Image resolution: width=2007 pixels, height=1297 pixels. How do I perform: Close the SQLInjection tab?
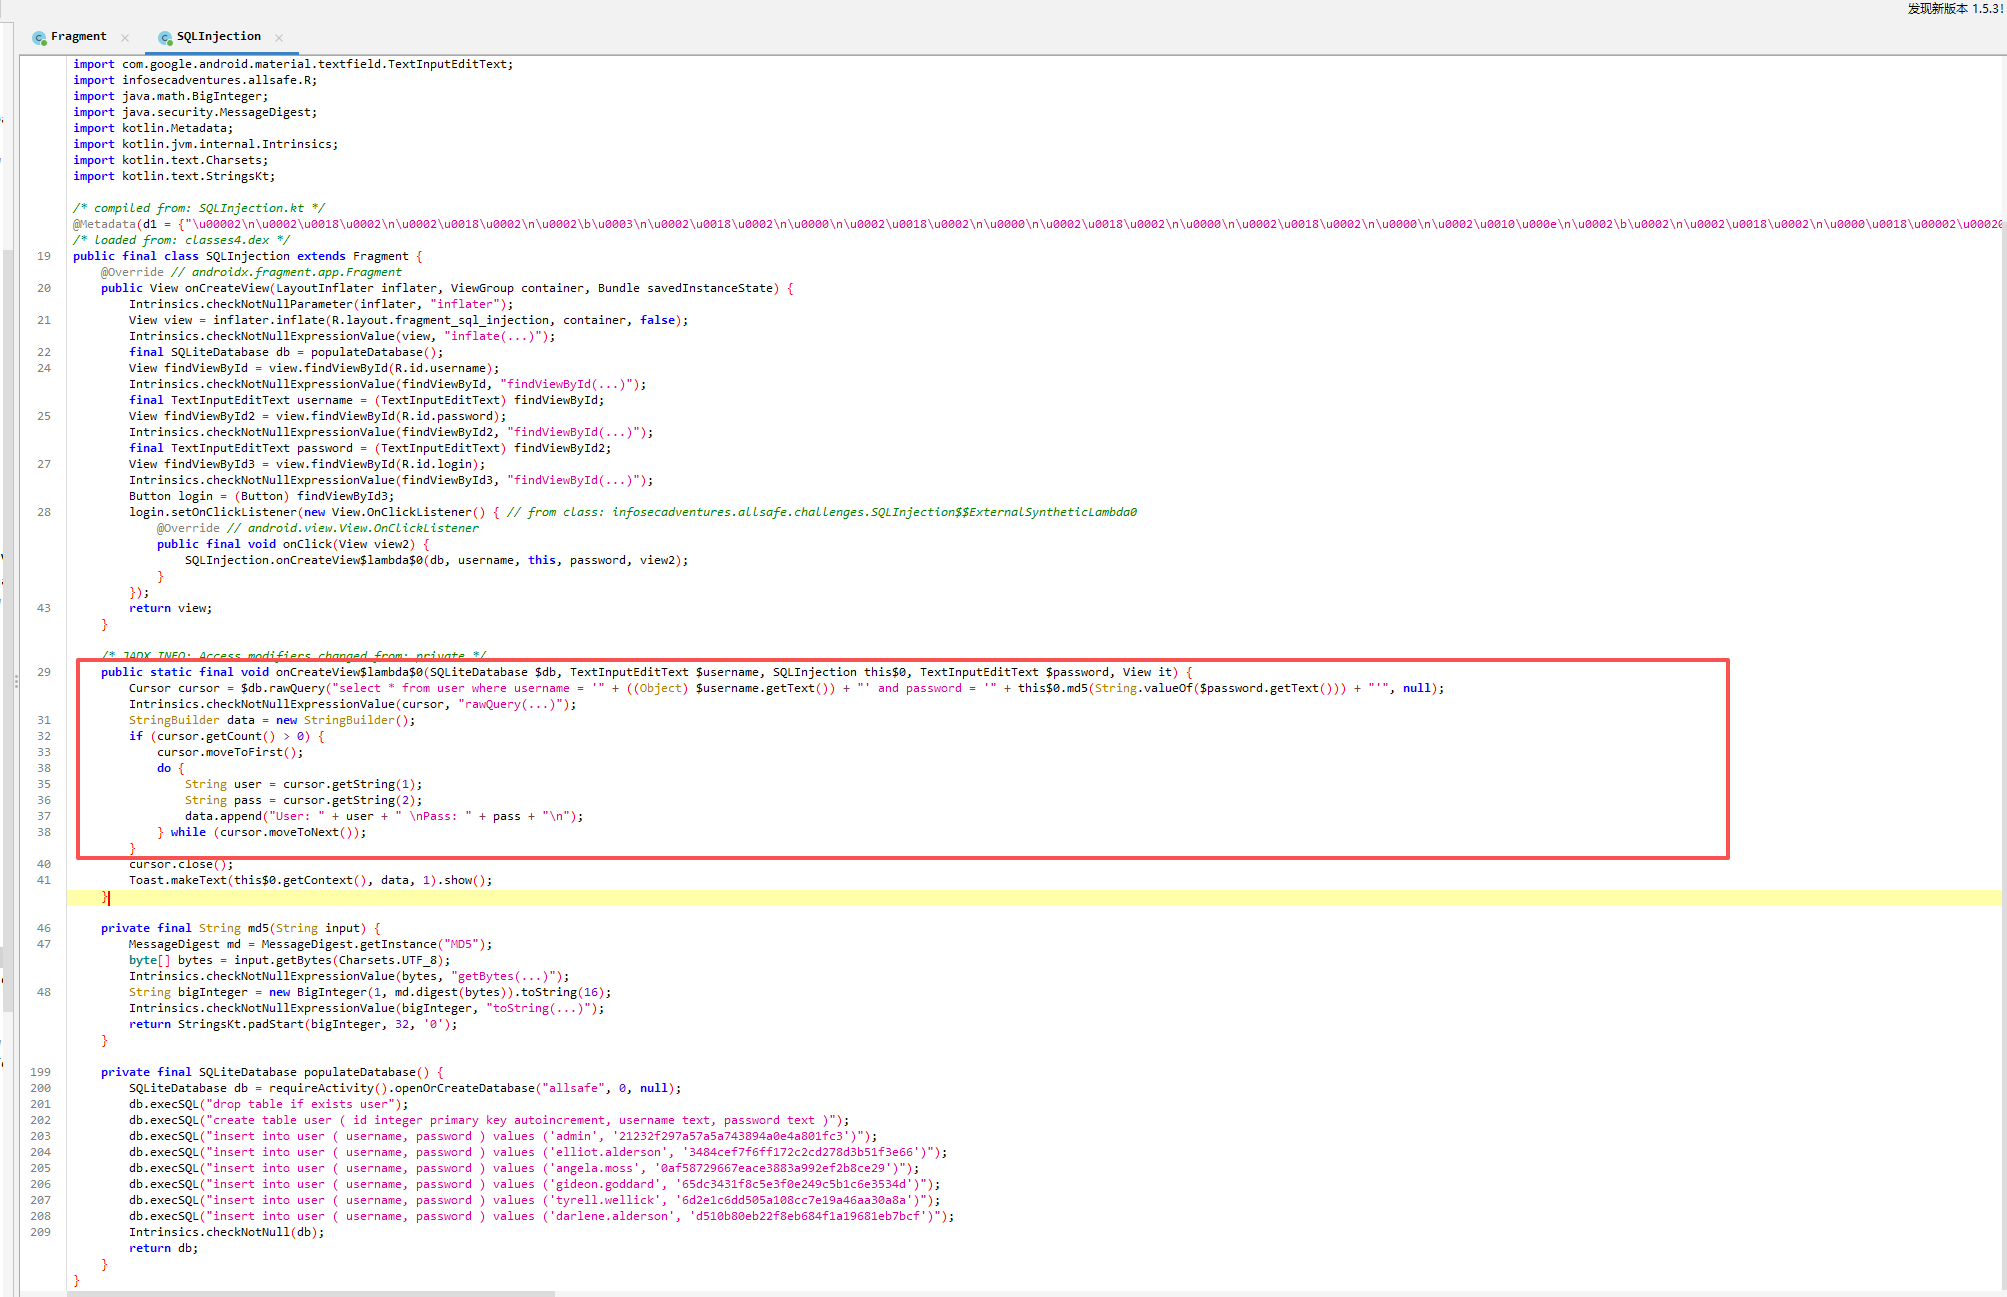click(279, 38)
